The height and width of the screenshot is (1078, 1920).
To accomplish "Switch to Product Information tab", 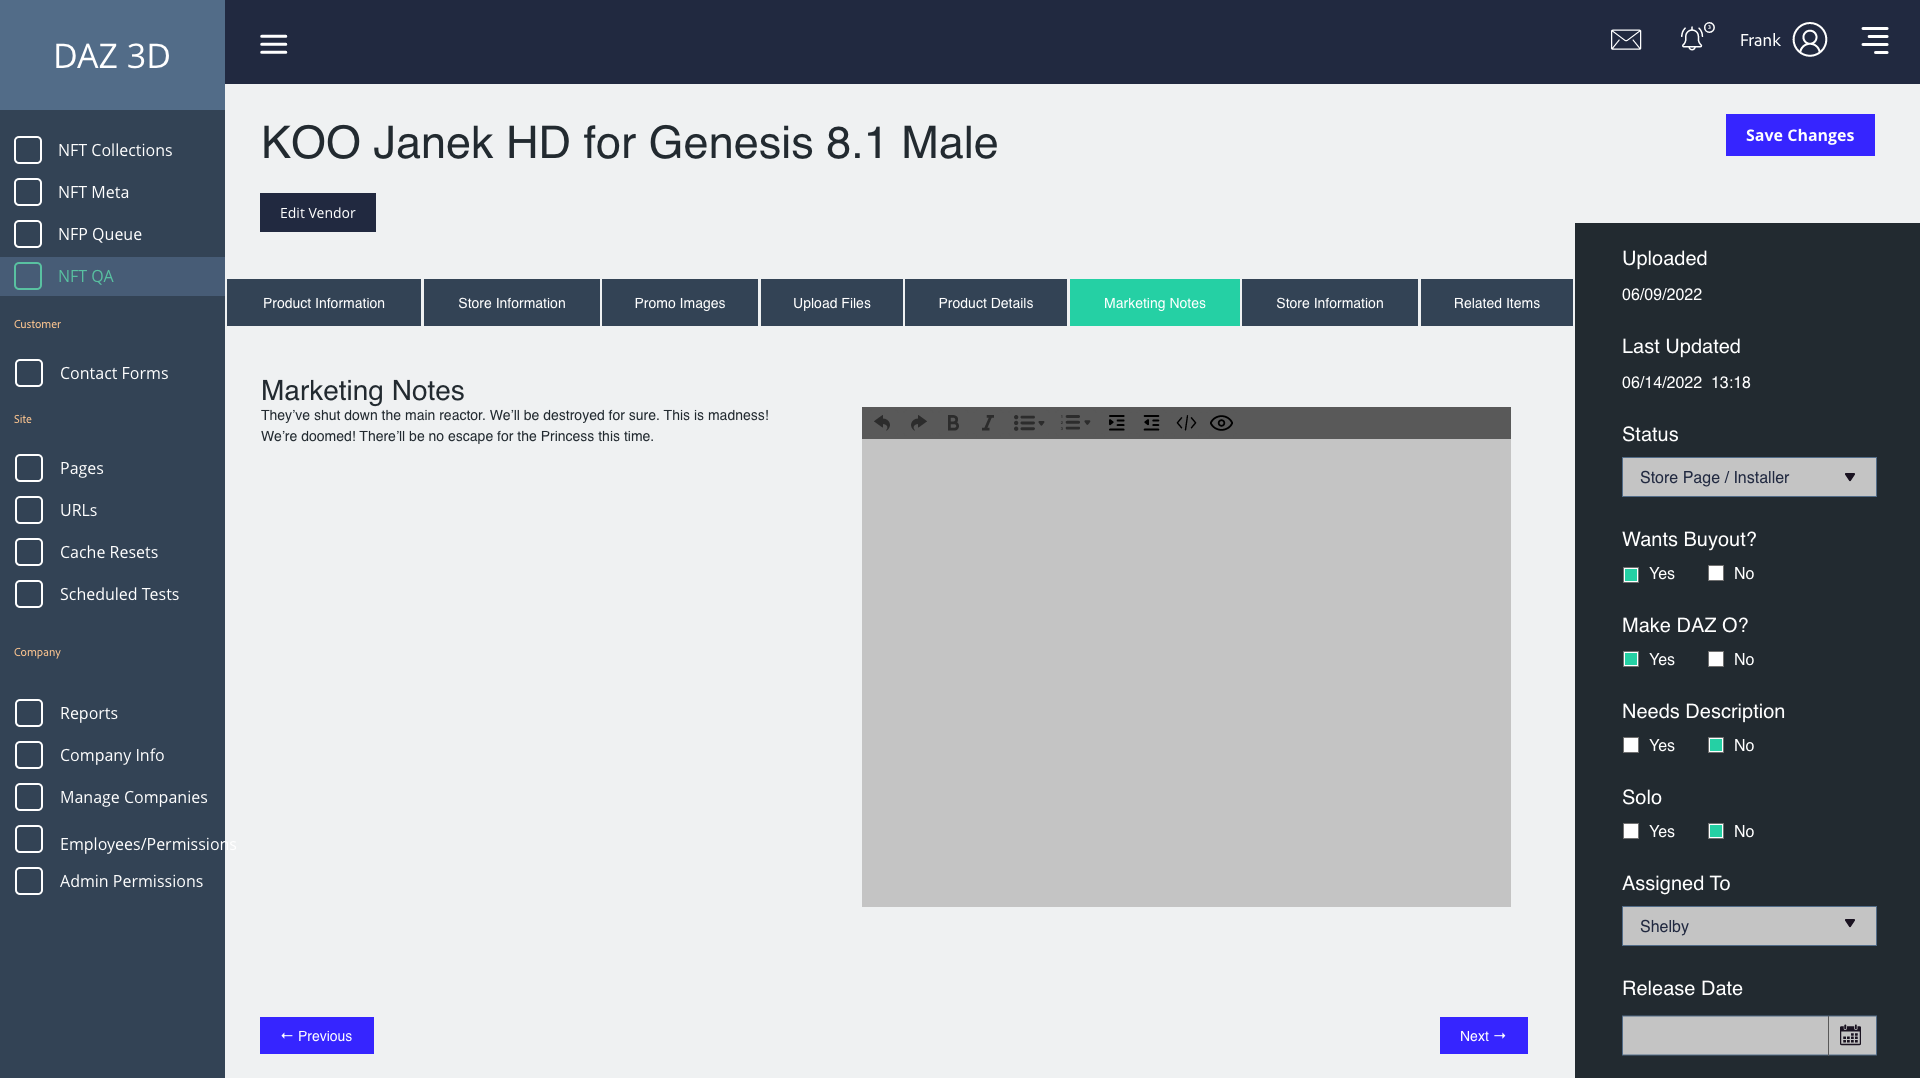I will pos(324,303).
